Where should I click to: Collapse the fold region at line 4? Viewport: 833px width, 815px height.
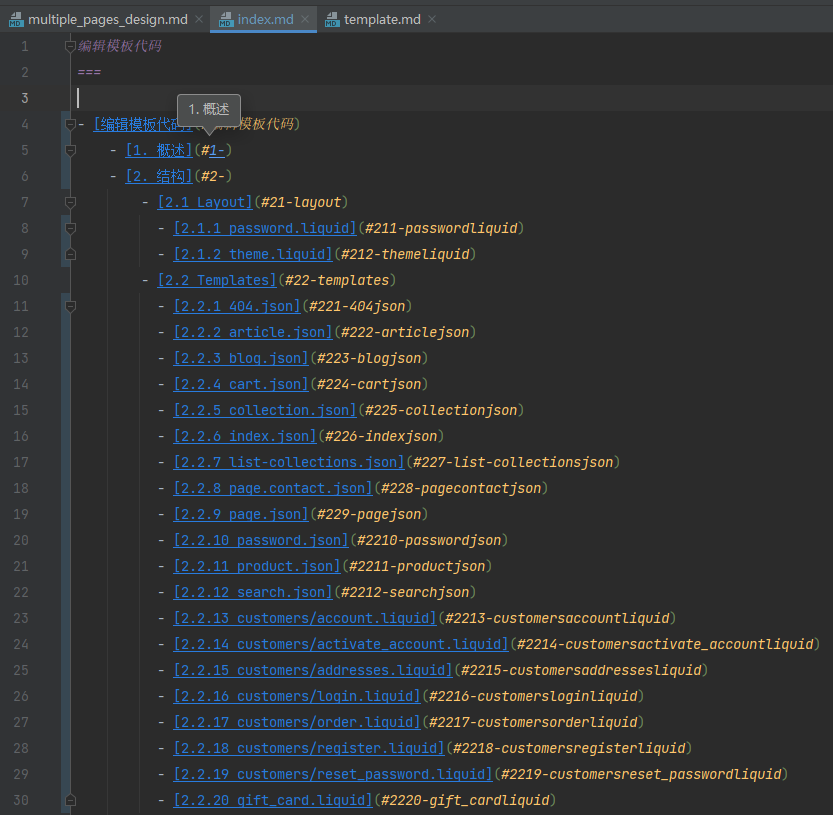click(x=70, y=124)
